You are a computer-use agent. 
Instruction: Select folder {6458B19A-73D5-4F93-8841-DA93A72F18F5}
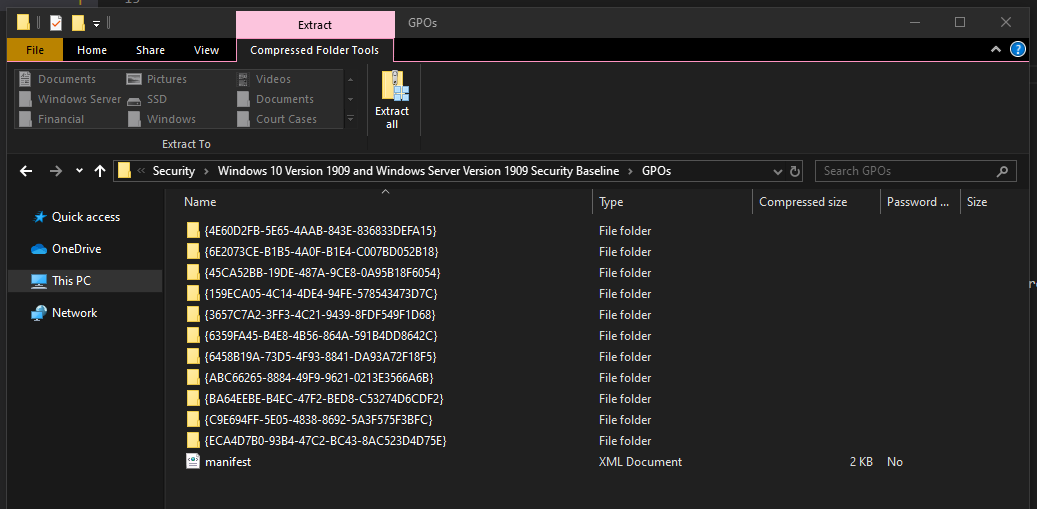[320, 357]
